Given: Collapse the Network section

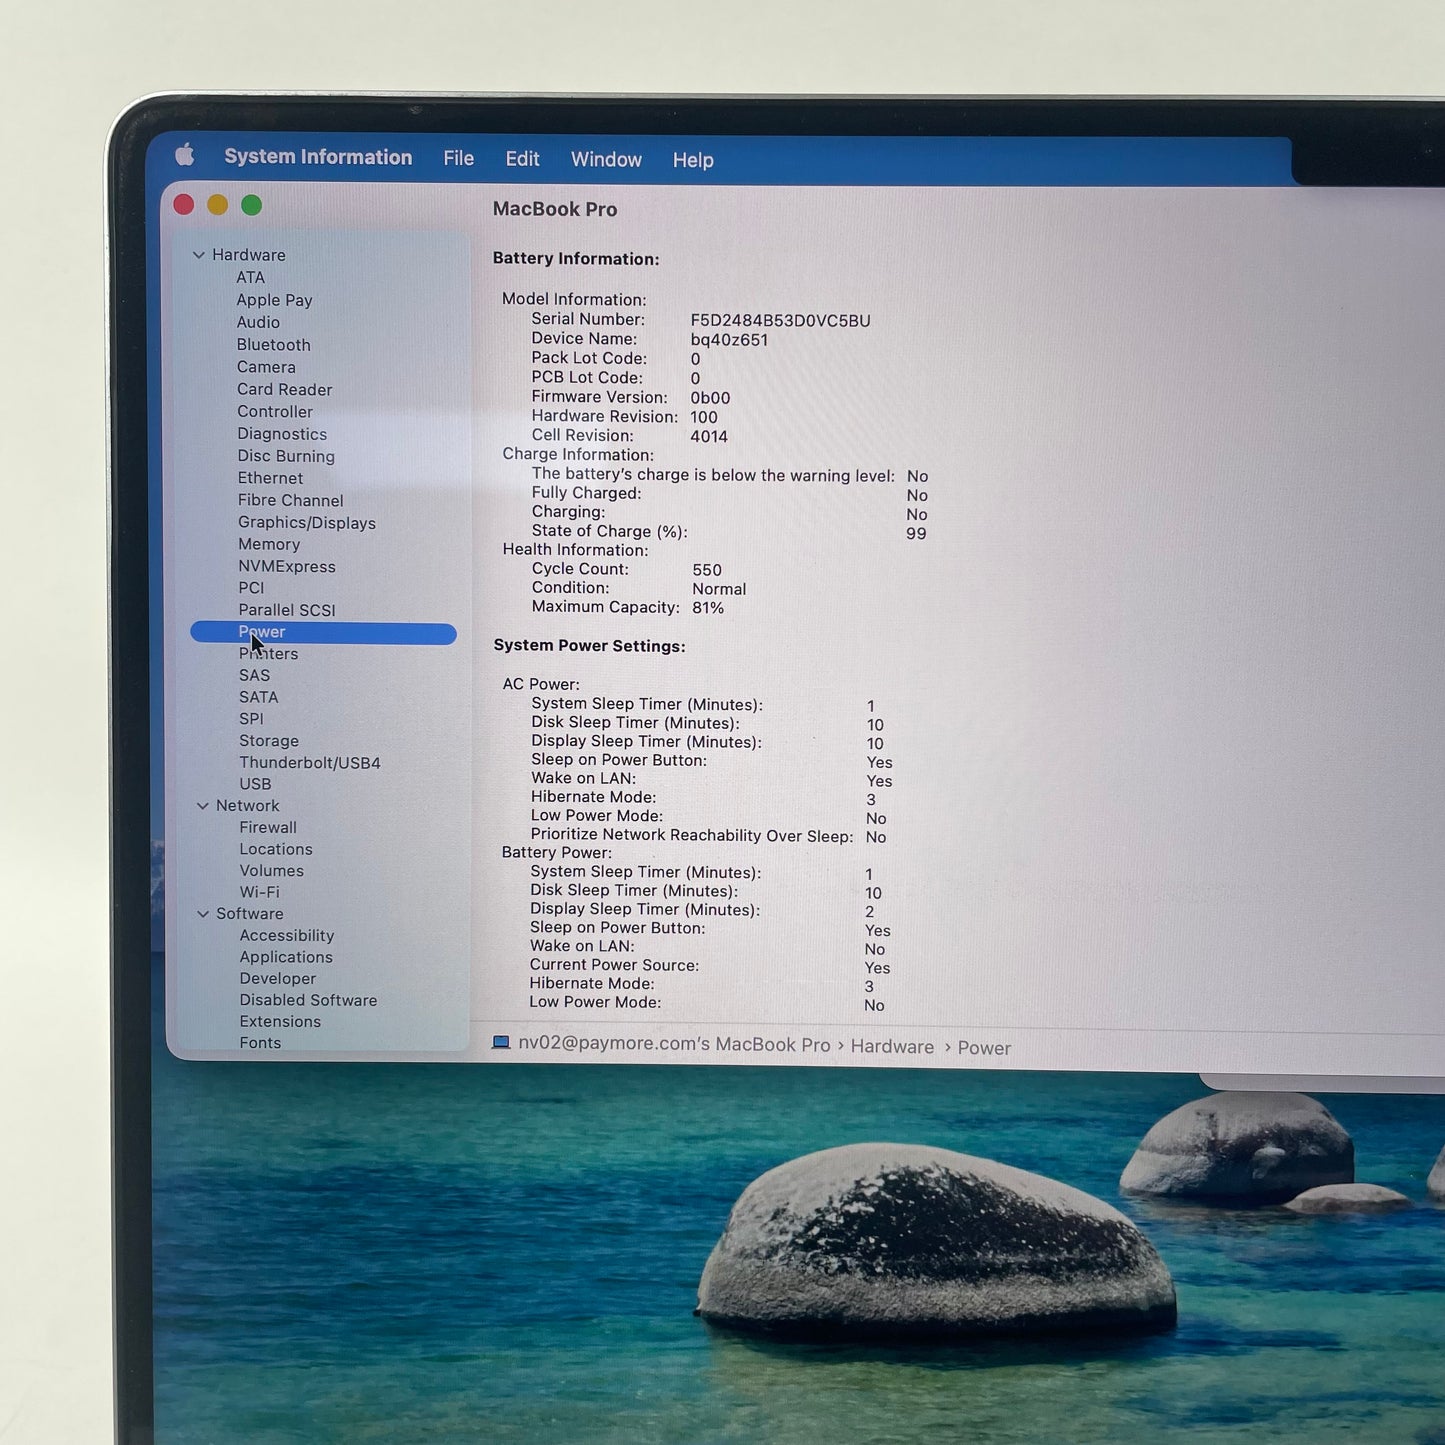Looking at the screenshot, I should (x=203, y=806).
